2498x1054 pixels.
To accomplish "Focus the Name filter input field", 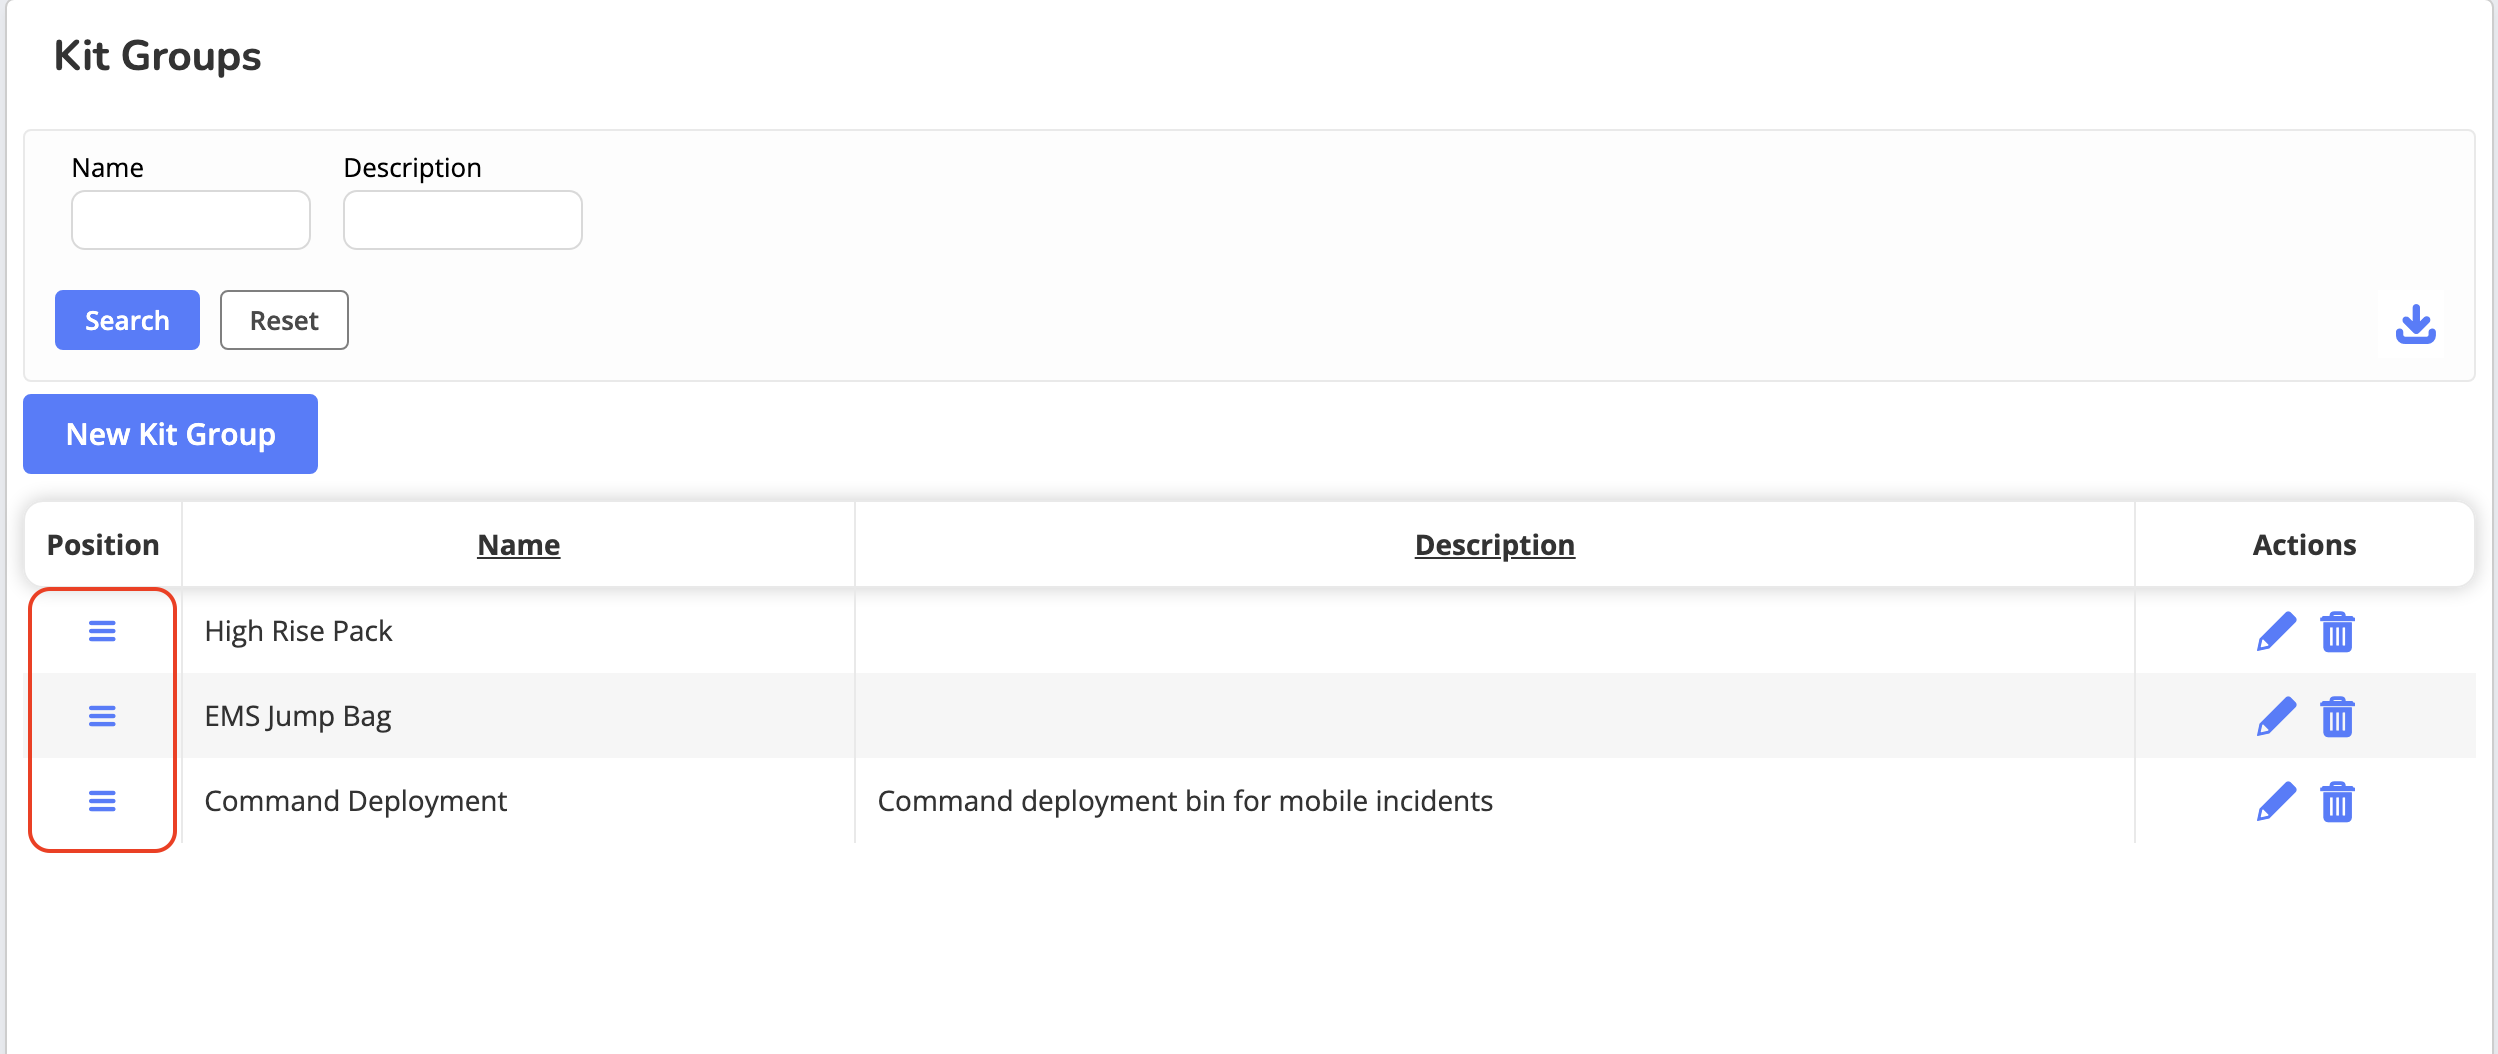I will point(191,220).
